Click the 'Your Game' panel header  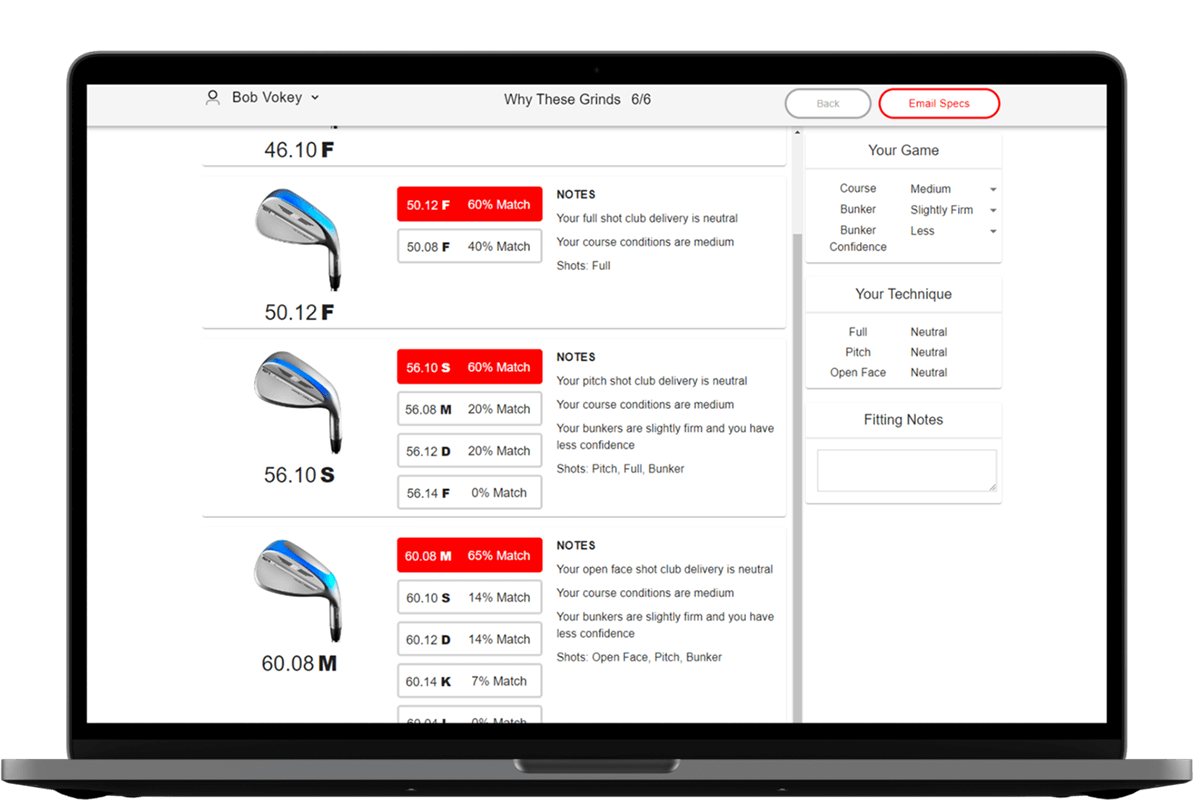point(903,150)
